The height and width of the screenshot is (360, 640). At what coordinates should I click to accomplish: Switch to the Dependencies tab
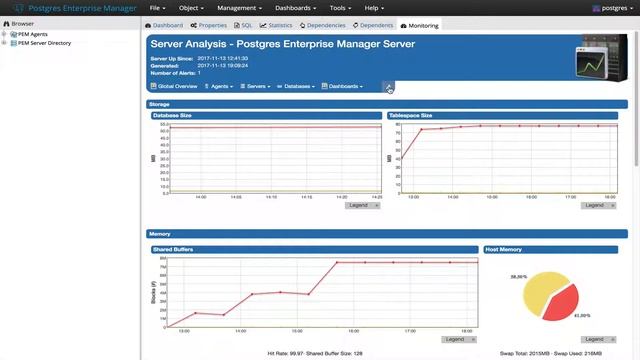click(322, 25)
